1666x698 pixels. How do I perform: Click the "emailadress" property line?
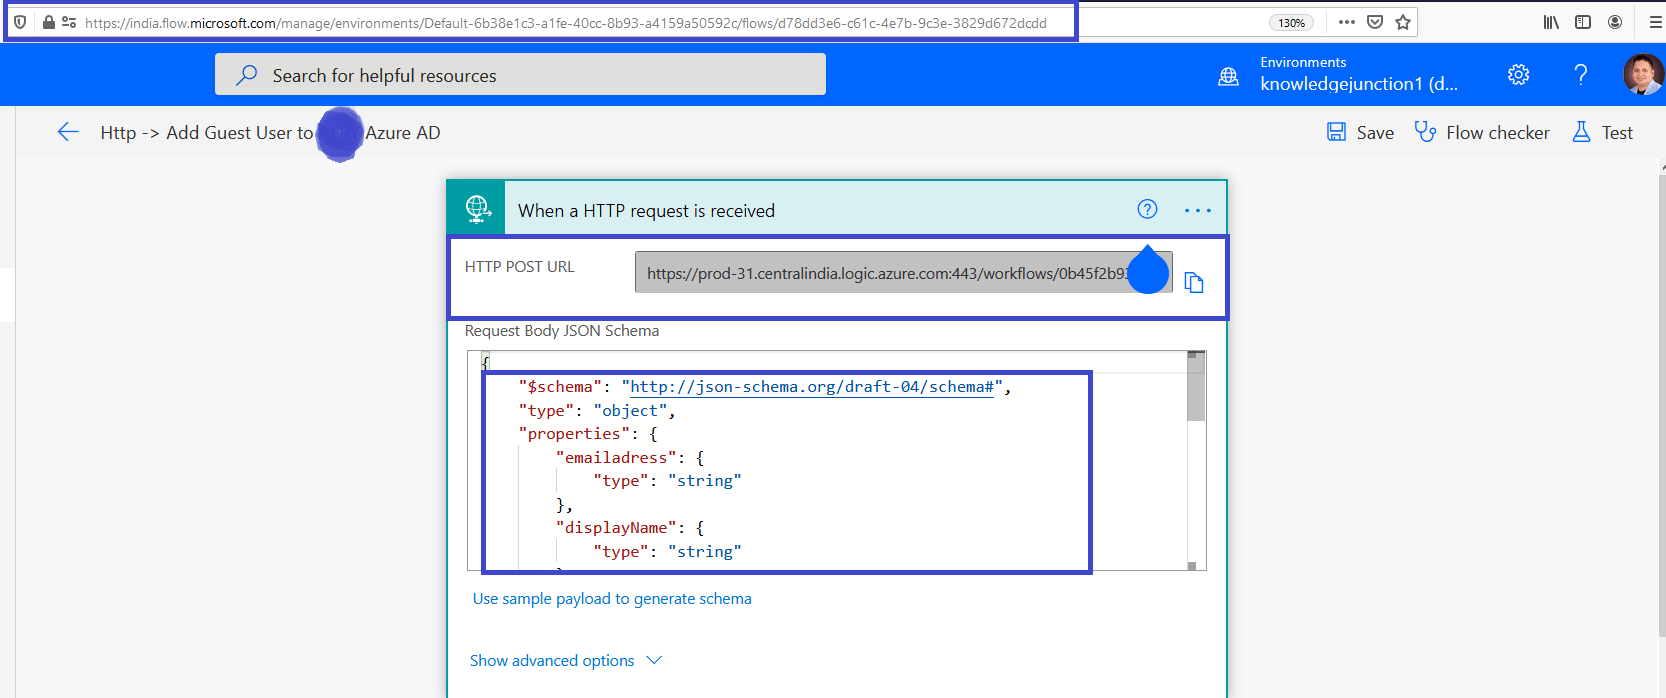[630, 457]
